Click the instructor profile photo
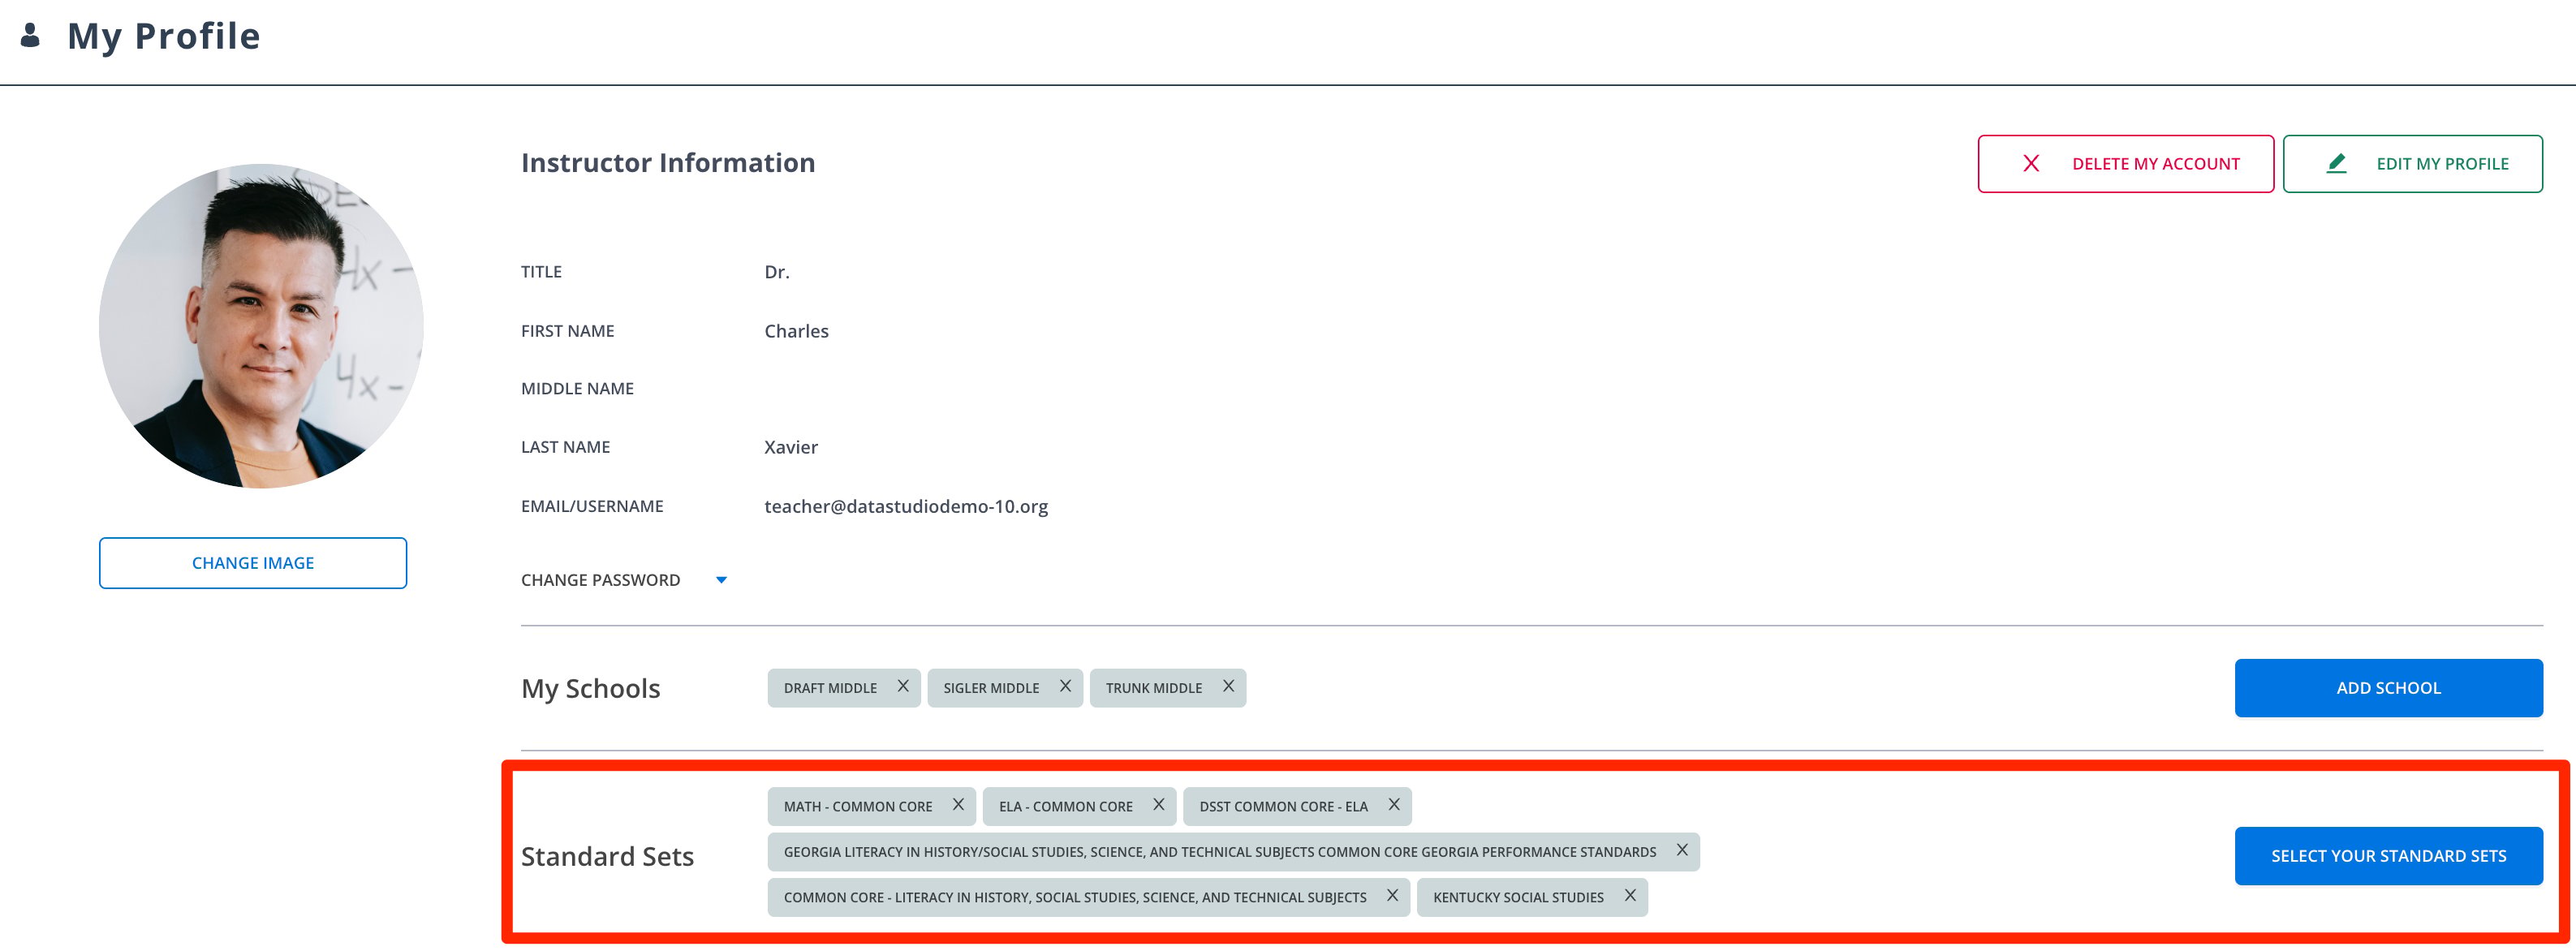This screenshot has width=2576, height=951. coord(261,326)
